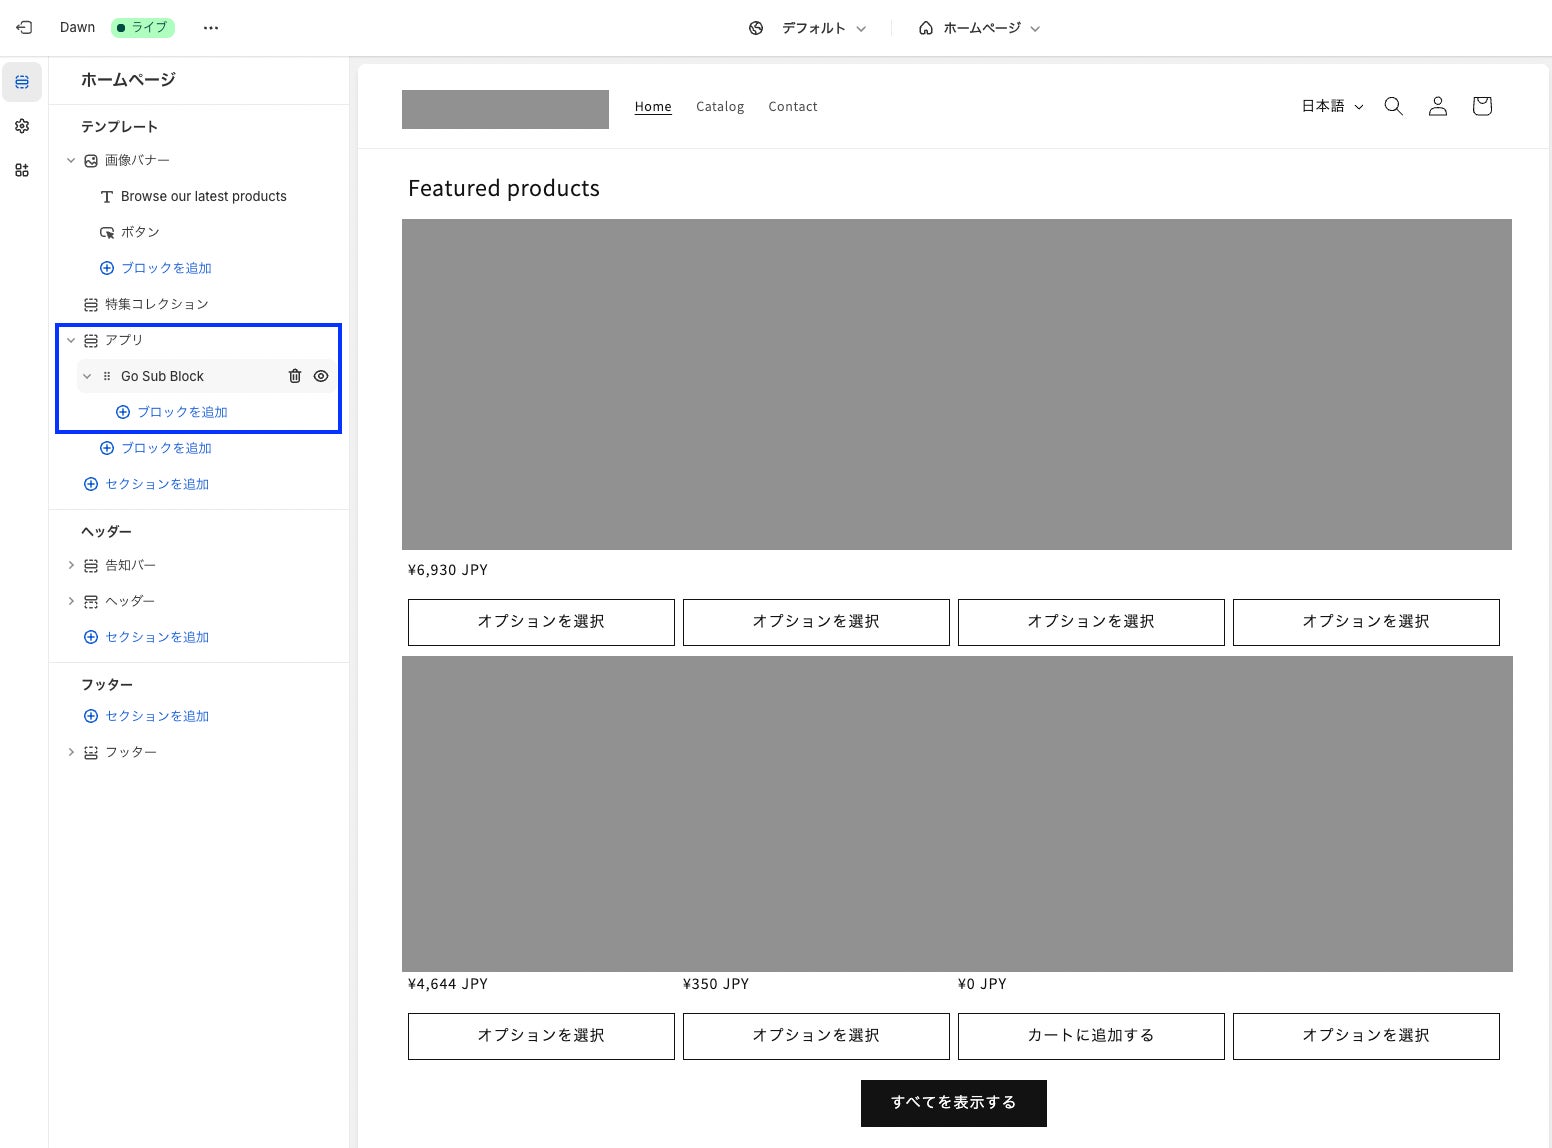Click the text block icon for Browse our latest products
Image resolution: width=1552 pixels, height=1148 pixels.
pos(107,197)
